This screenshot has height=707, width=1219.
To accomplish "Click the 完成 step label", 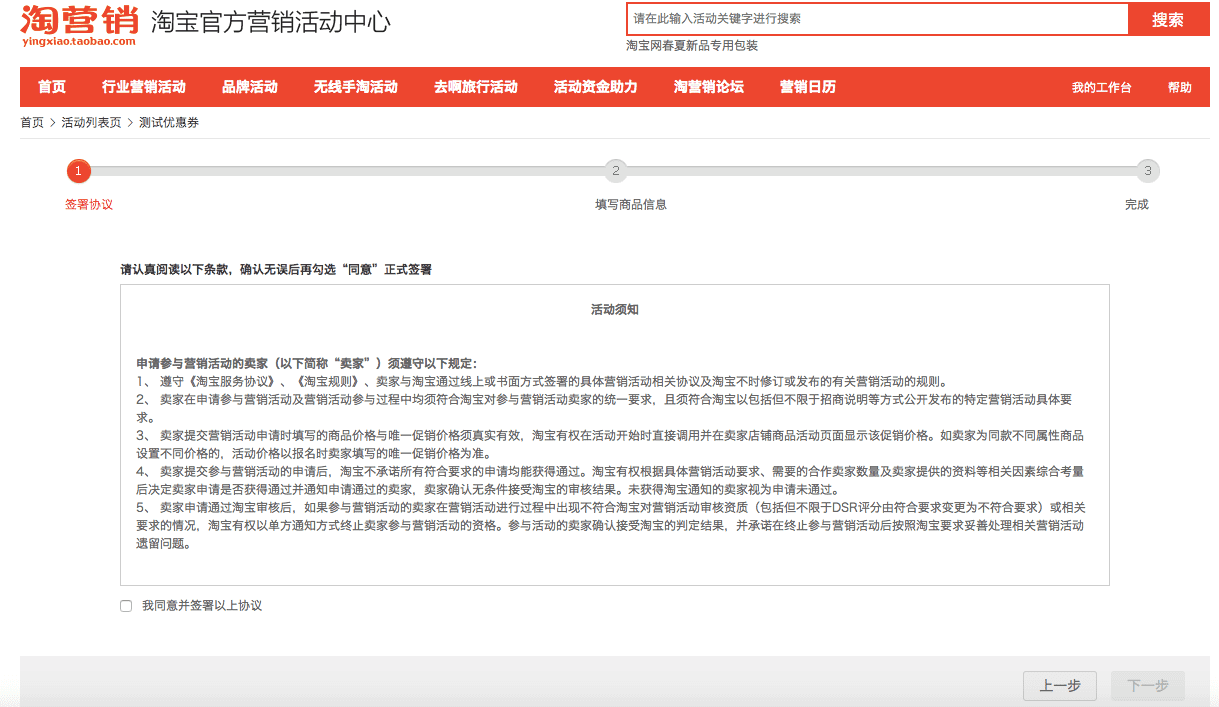I will (1137, 204).
